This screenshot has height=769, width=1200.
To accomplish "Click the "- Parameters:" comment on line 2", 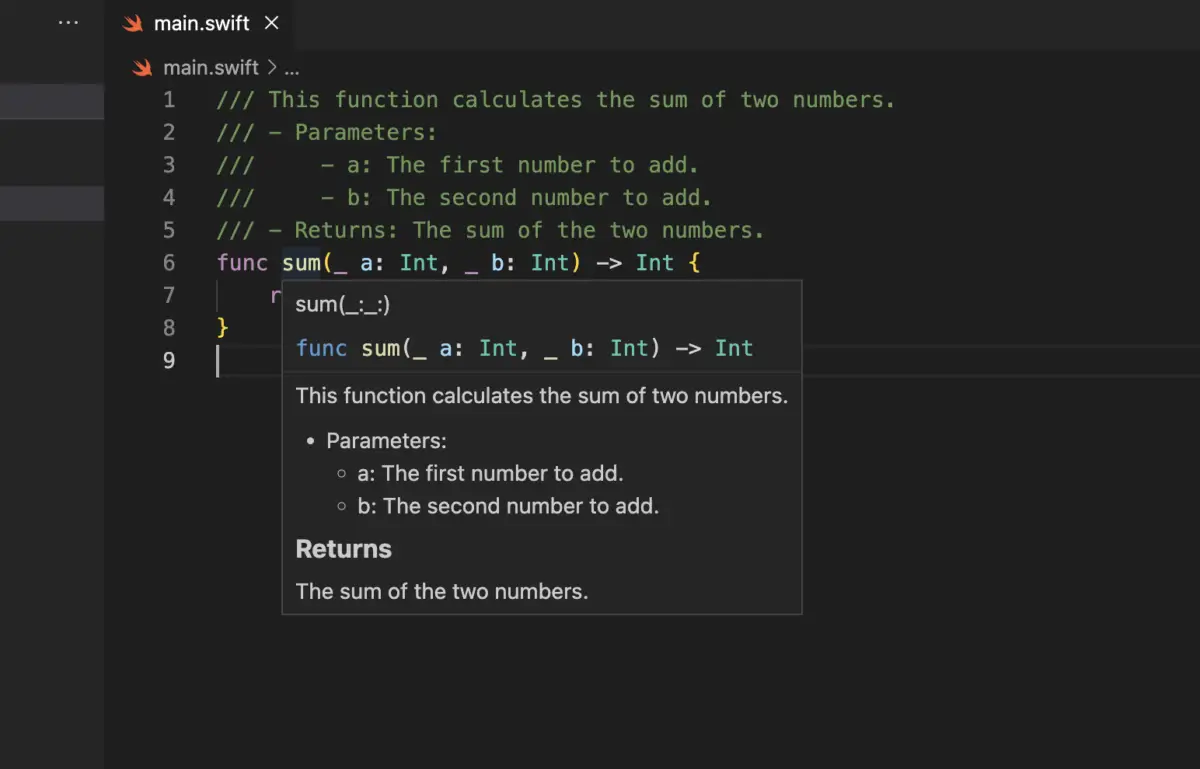I will pyautogui.click(x=353, y=132).
